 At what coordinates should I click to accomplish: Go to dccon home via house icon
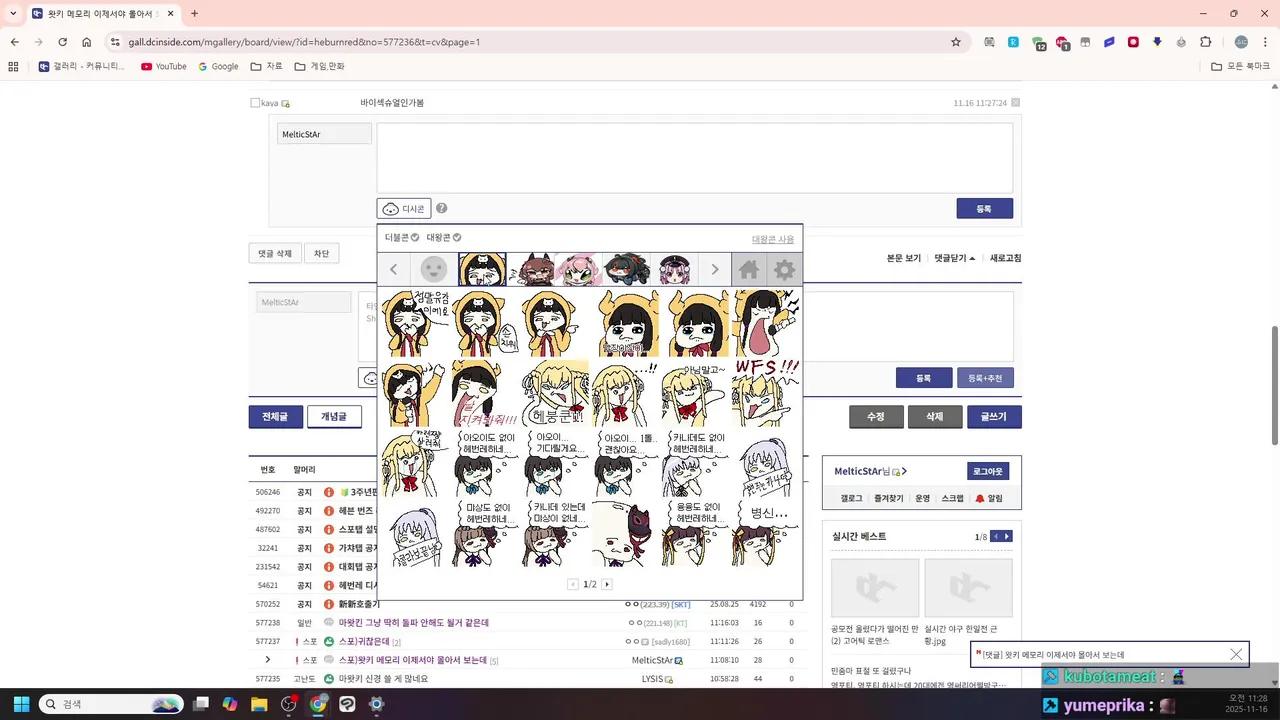pos(749,269)
